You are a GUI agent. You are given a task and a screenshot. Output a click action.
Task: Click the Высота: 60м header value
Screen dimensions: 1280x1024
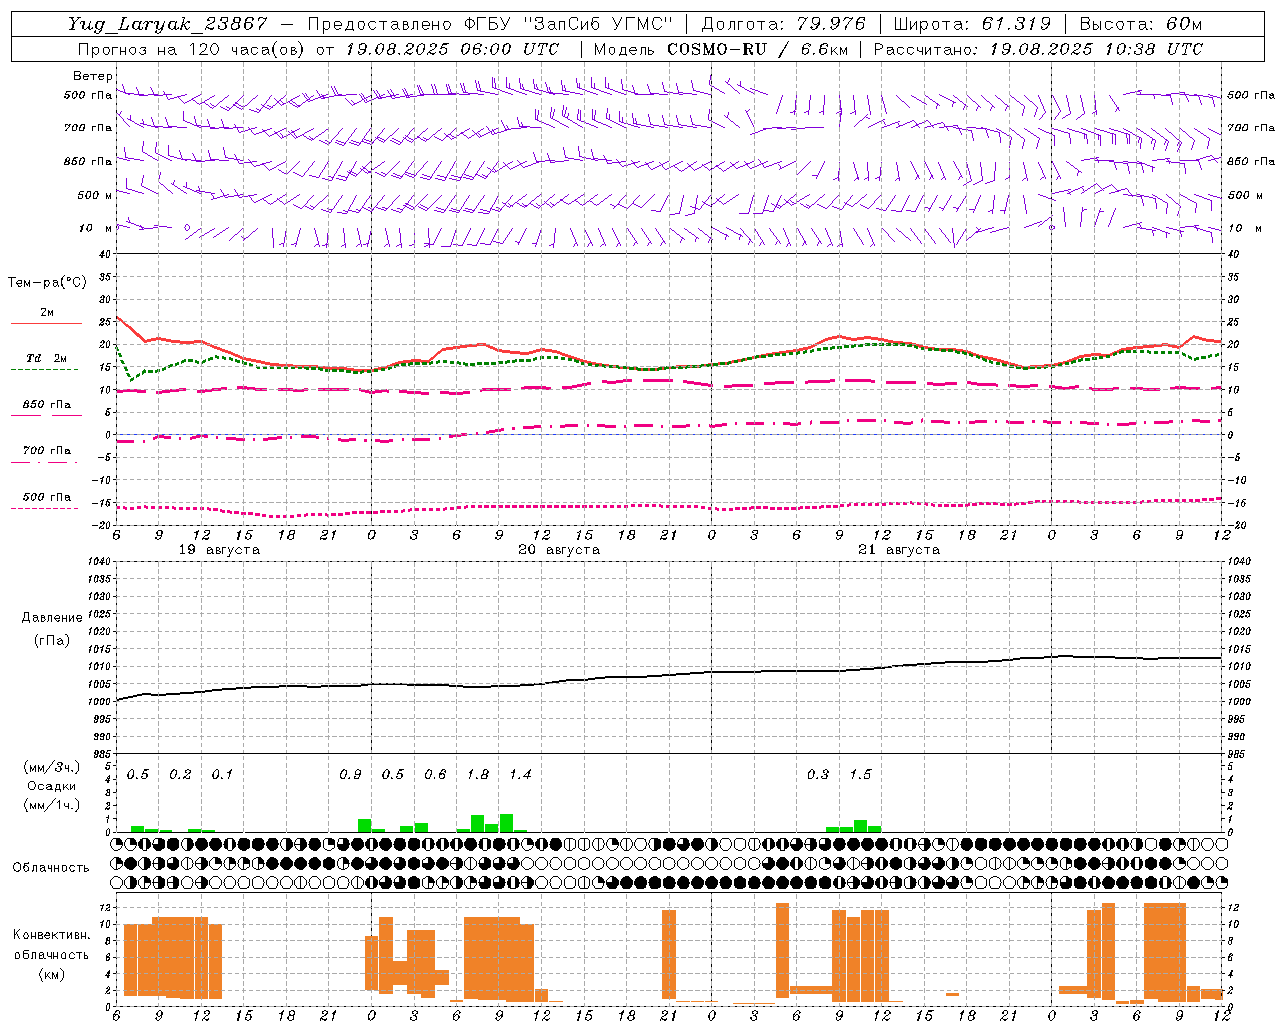click(x=1140, y=24)
